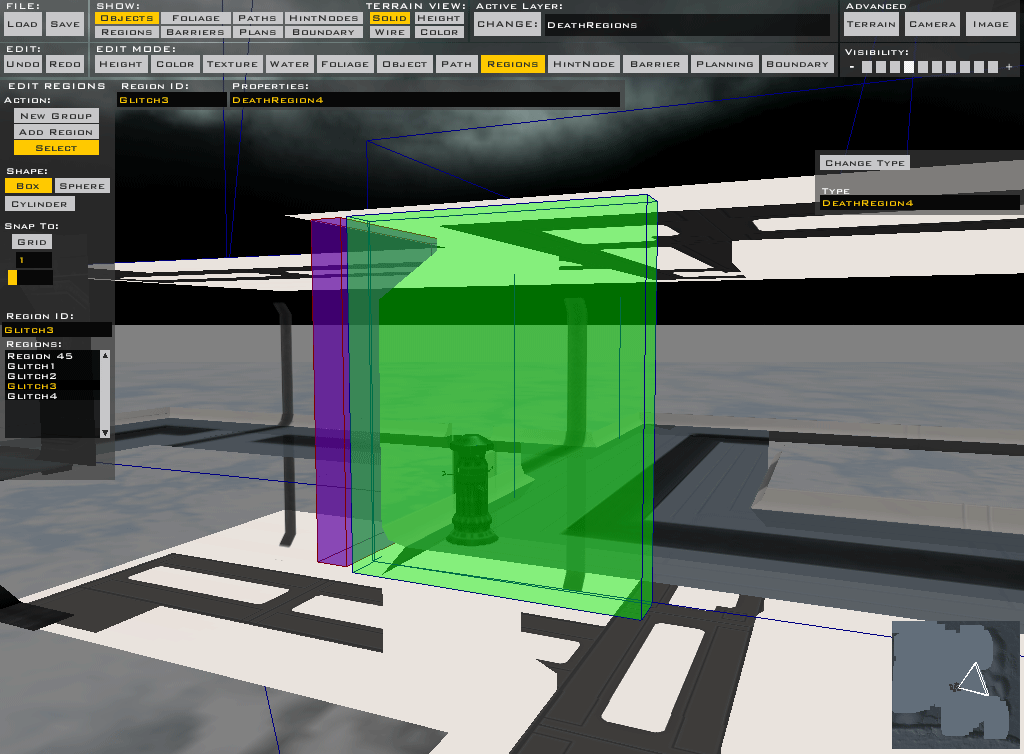Switch to HintNode edit mode
This screenshot has height=754, width=1024.
click(x=584, y=64)
